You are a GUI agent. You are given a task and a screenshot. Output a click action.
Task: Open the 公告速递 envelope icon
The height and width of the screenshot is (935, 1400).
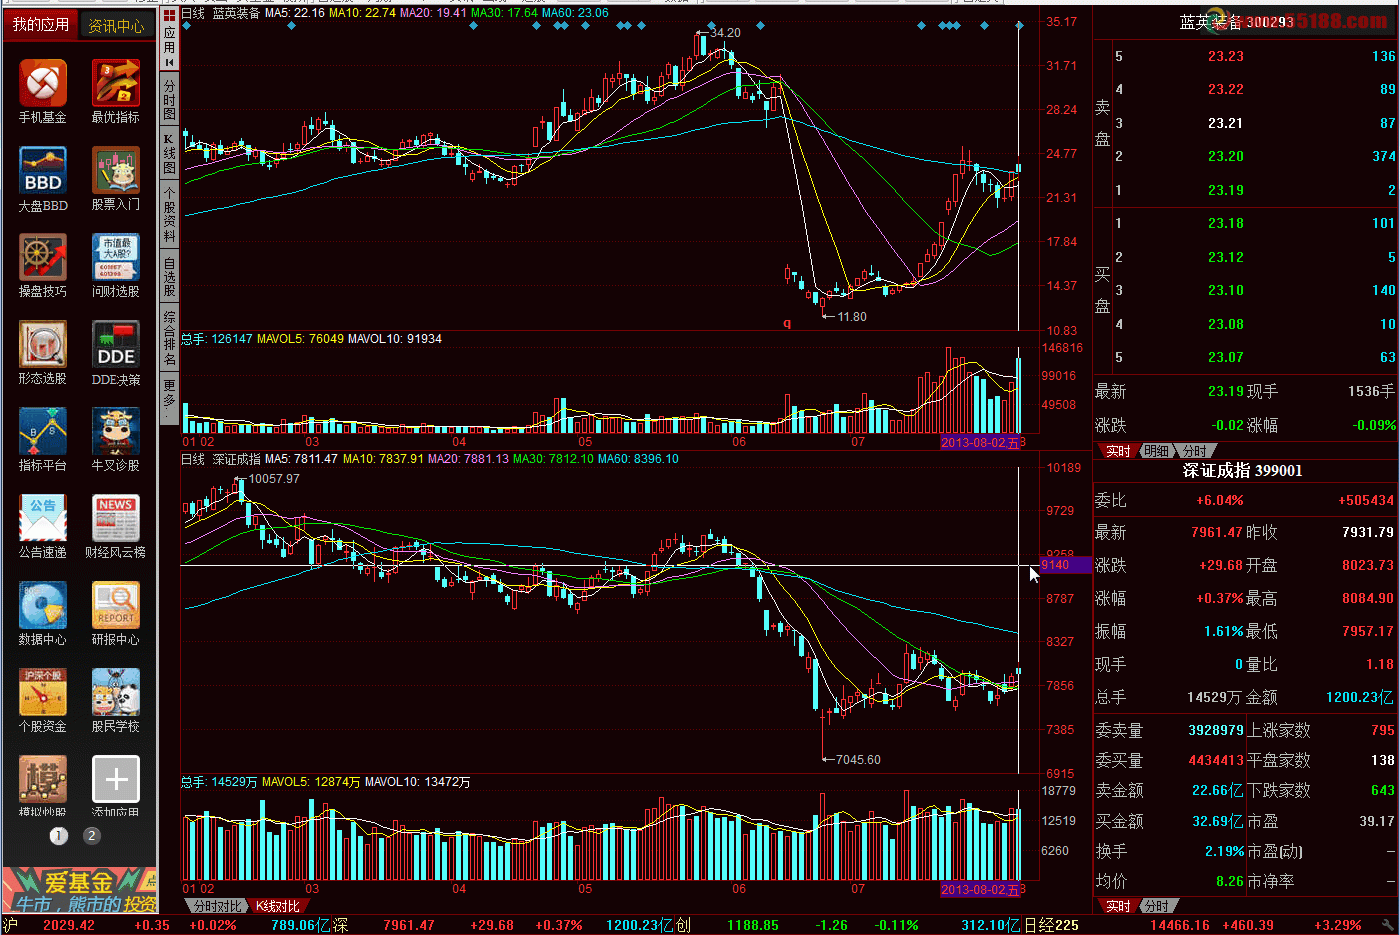tap(43, 518)
